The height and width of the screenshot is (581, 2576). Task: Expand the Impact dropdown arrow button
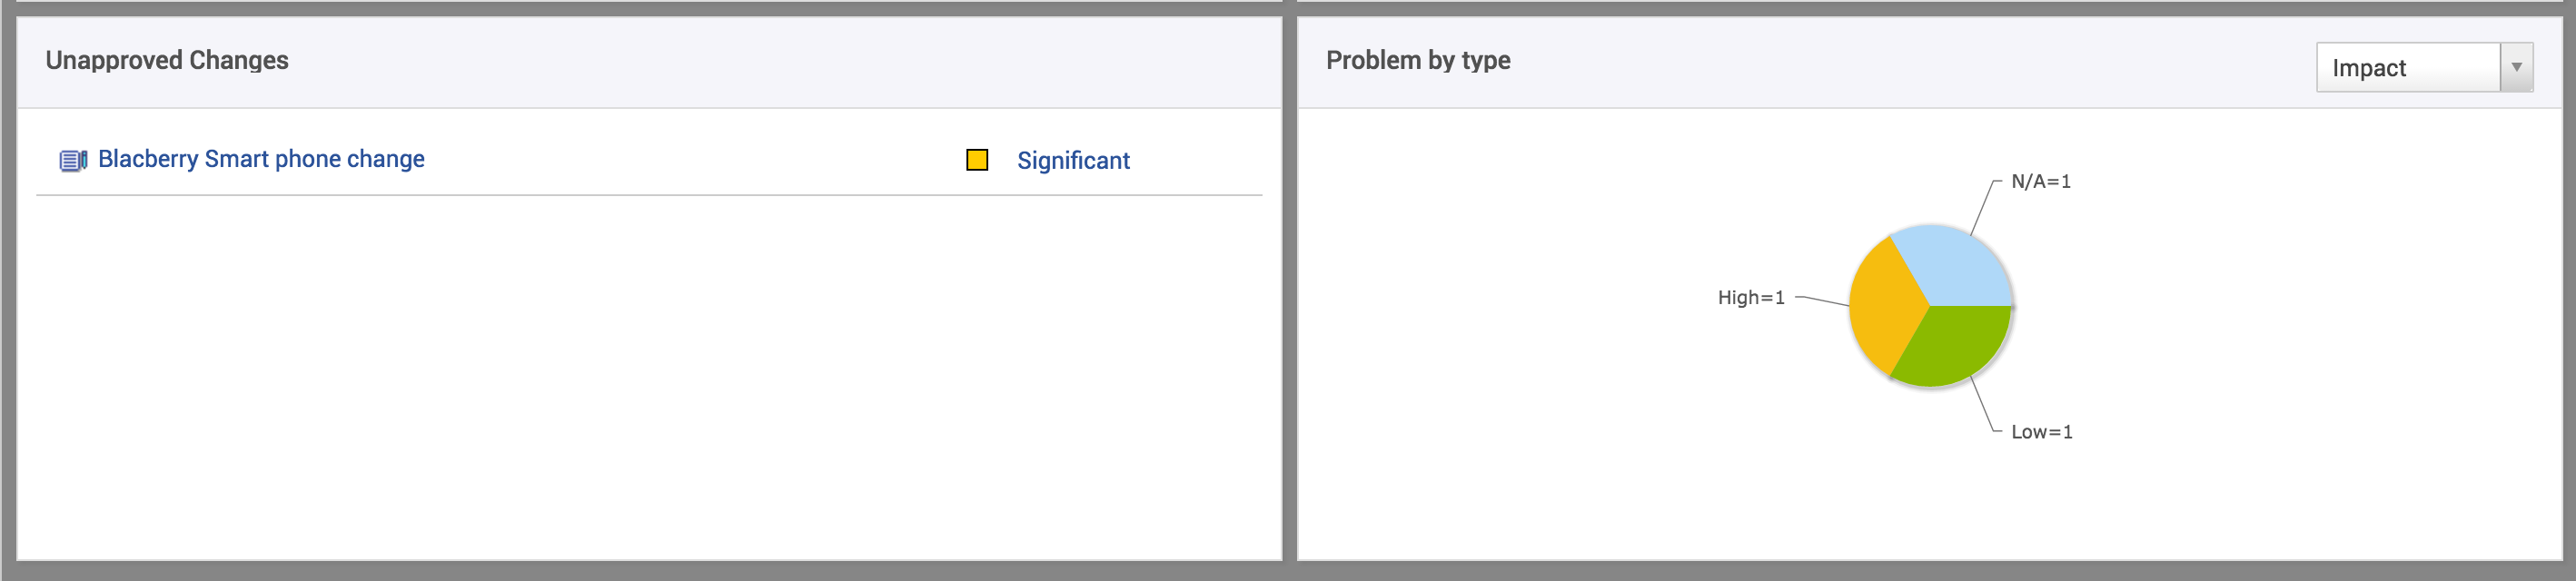2516,68
